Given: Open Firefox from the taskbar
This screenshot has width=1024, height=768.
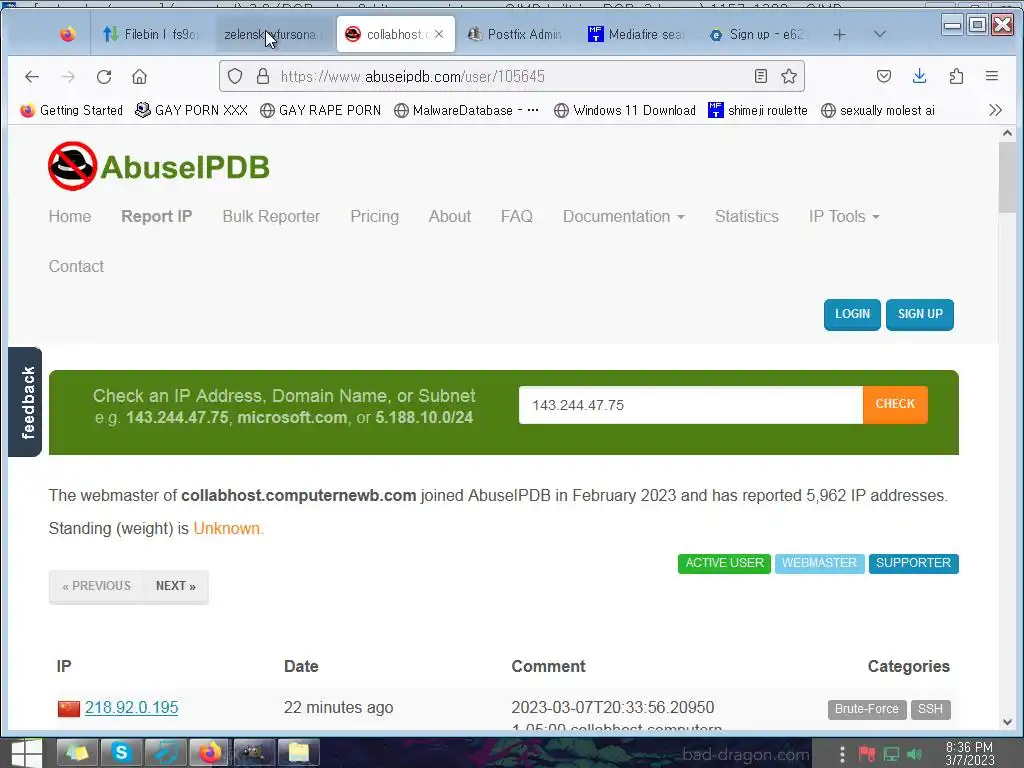Looking at the screenshot, I should [x=210, y=753].
